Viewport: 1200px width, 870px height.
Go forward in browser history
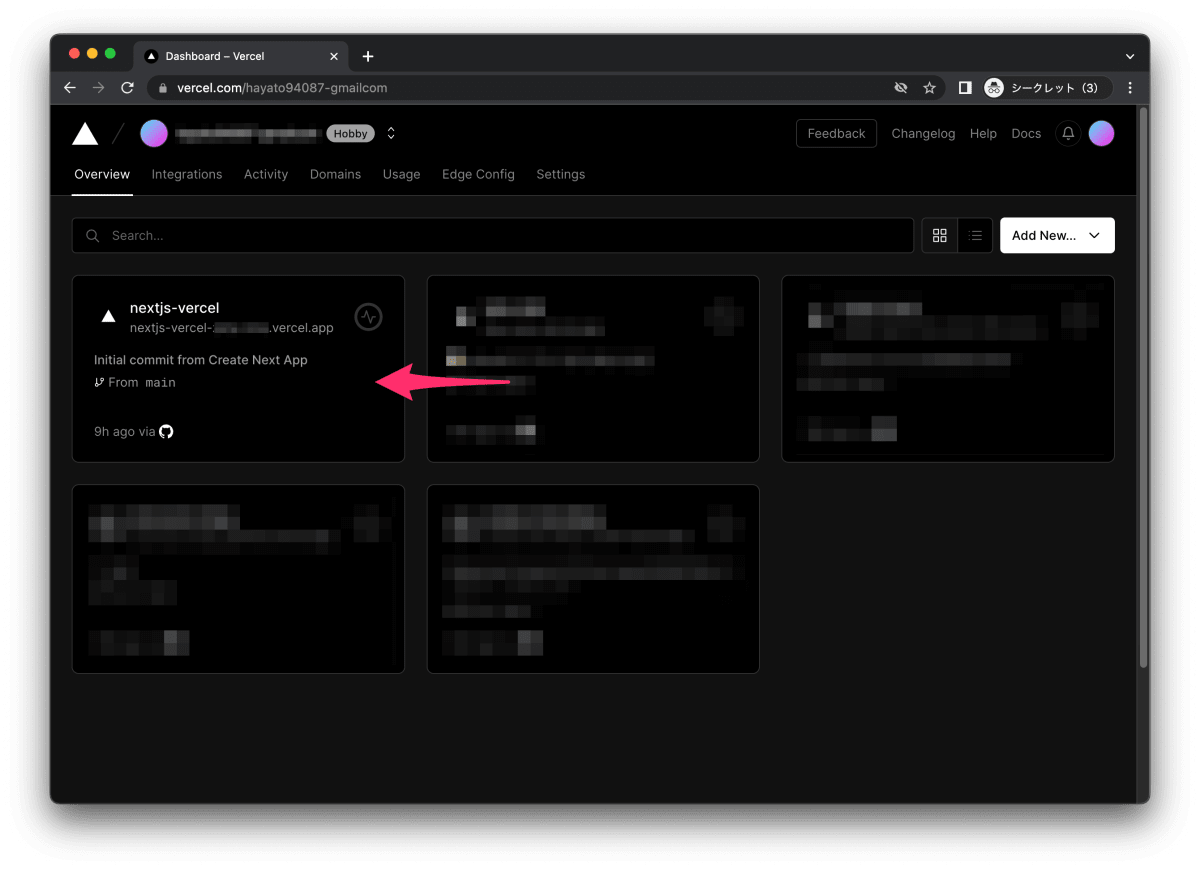pyautogui.click(x=98, y=88)
